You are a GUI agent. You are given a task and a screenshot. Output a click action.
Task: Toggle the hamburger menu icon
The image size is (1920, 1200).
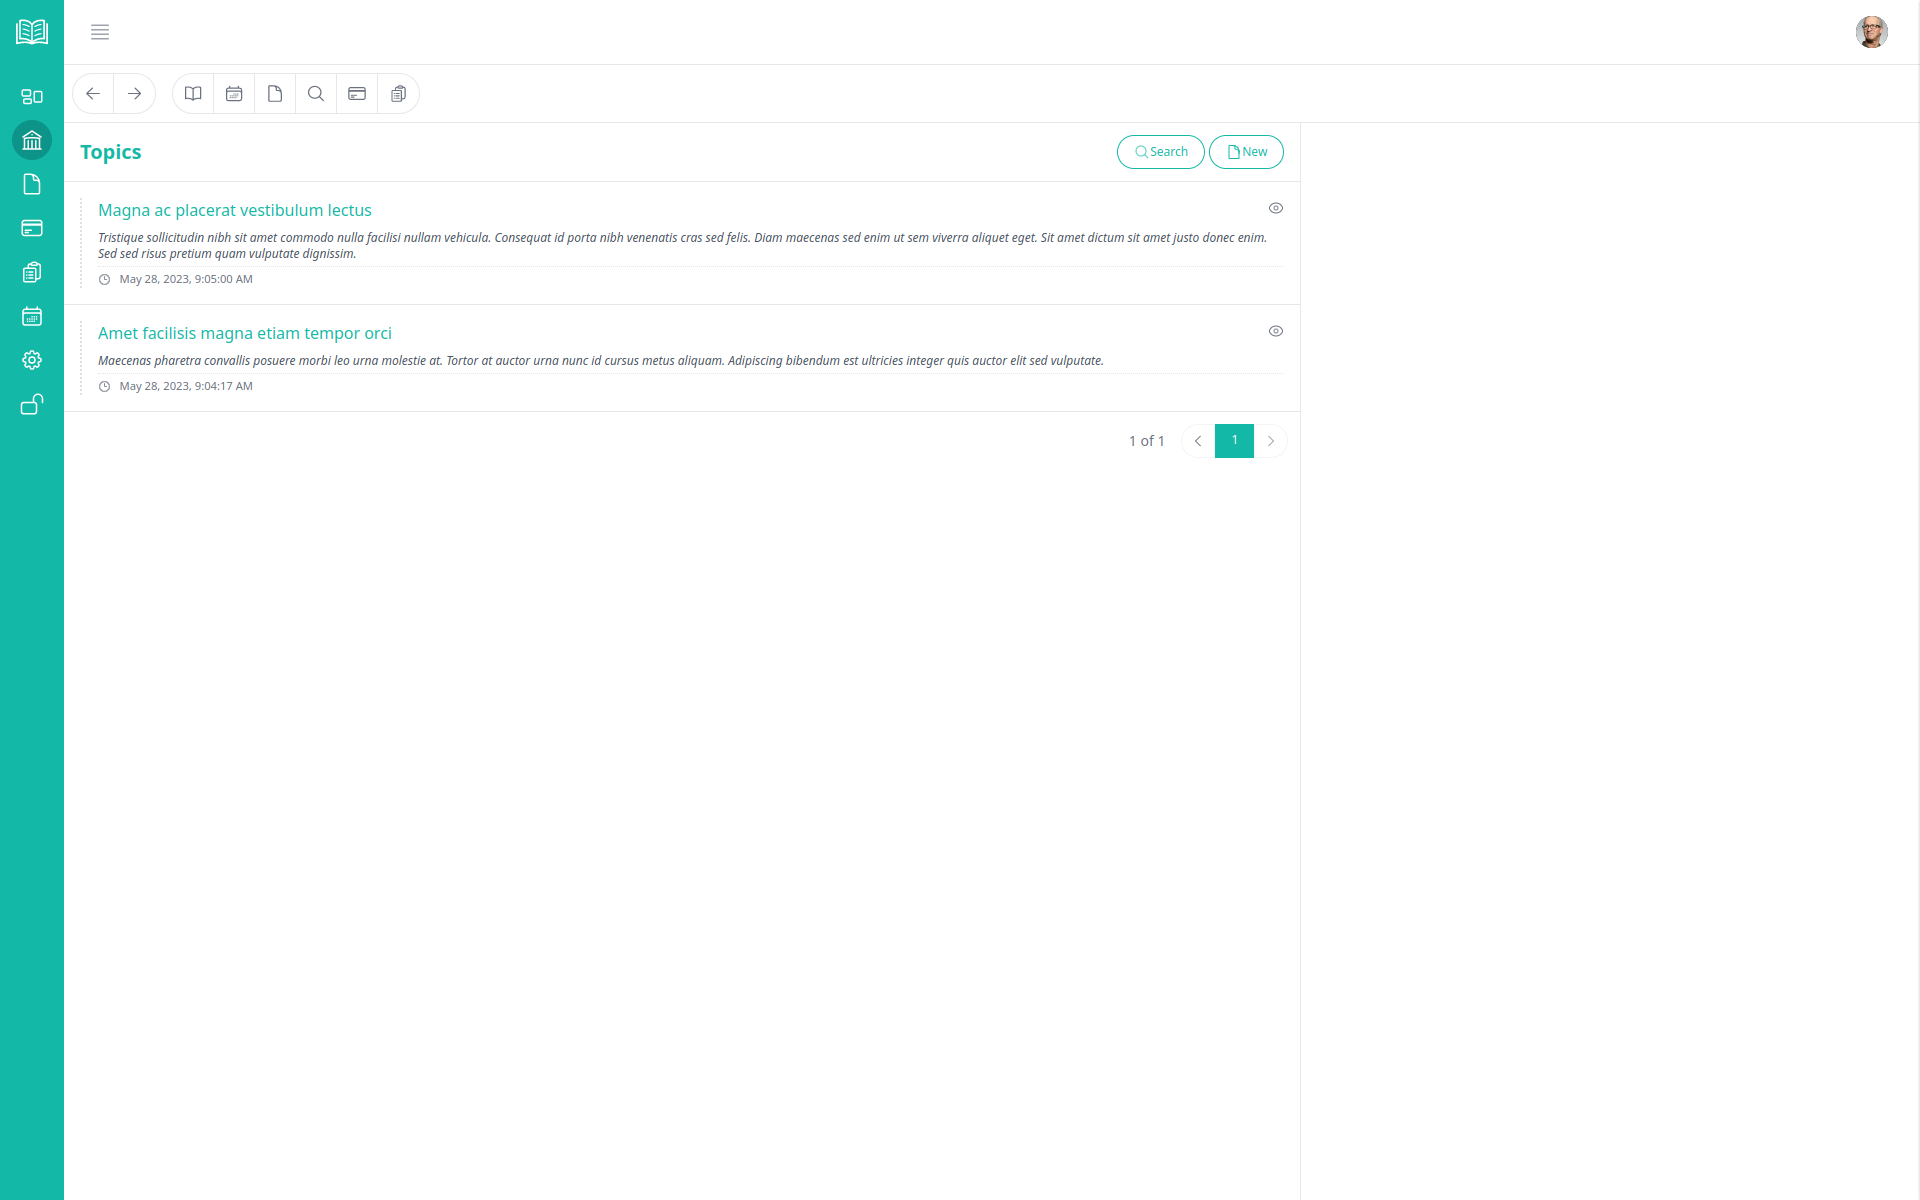[100, 32]
